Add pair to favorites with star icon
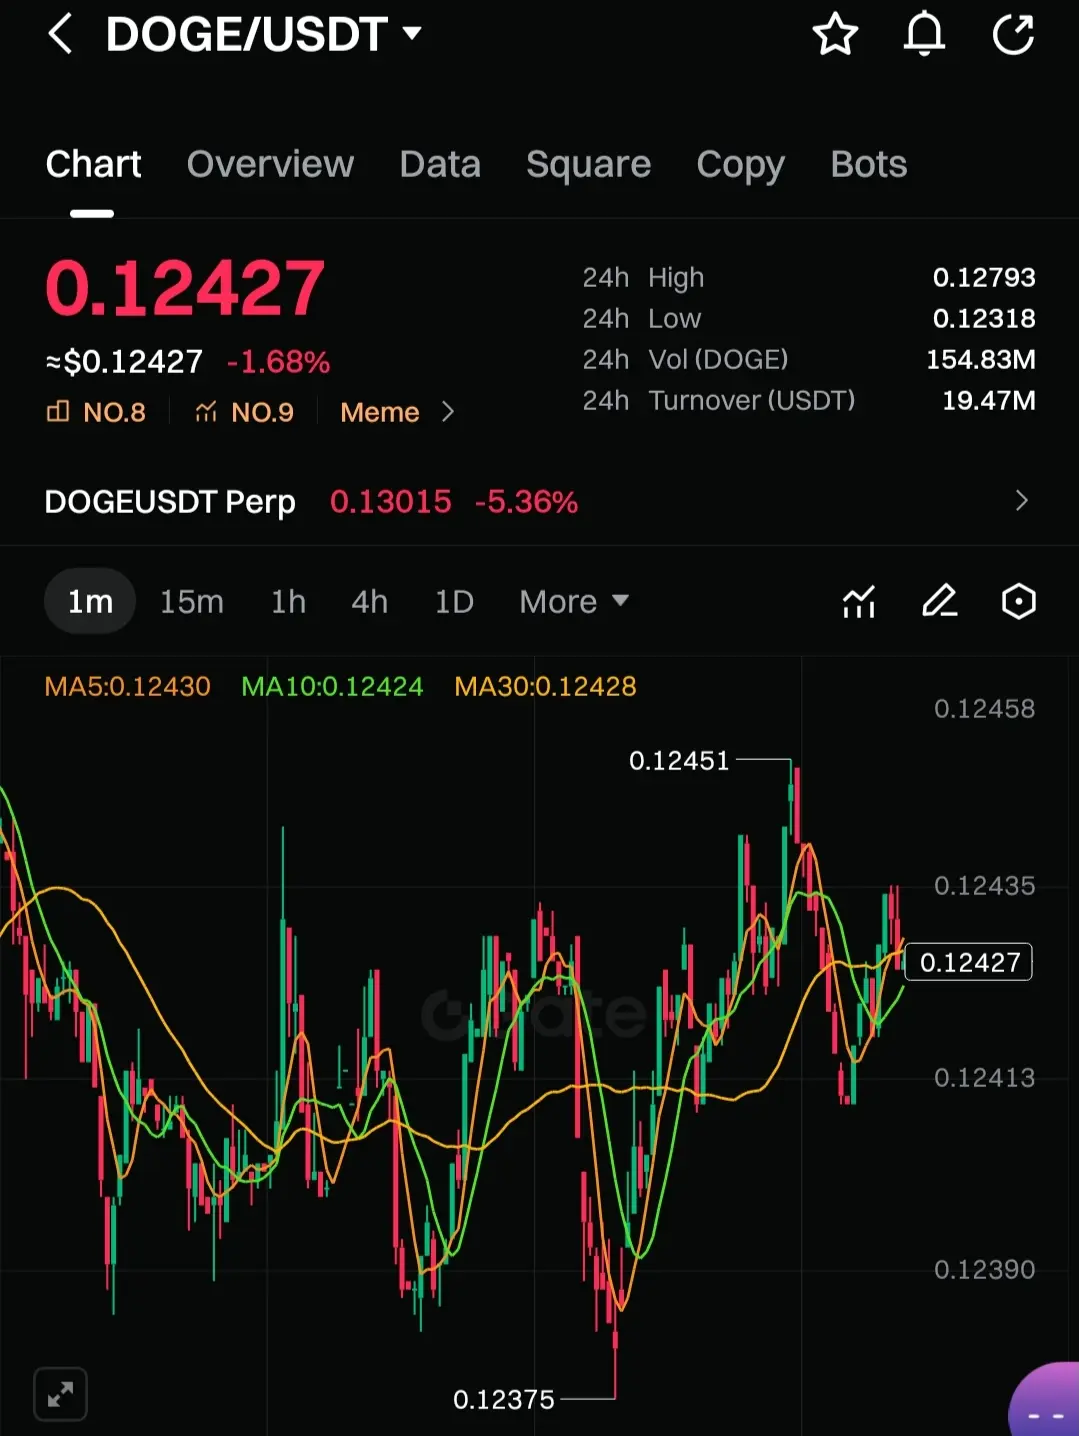 click(x=835, y=34)
